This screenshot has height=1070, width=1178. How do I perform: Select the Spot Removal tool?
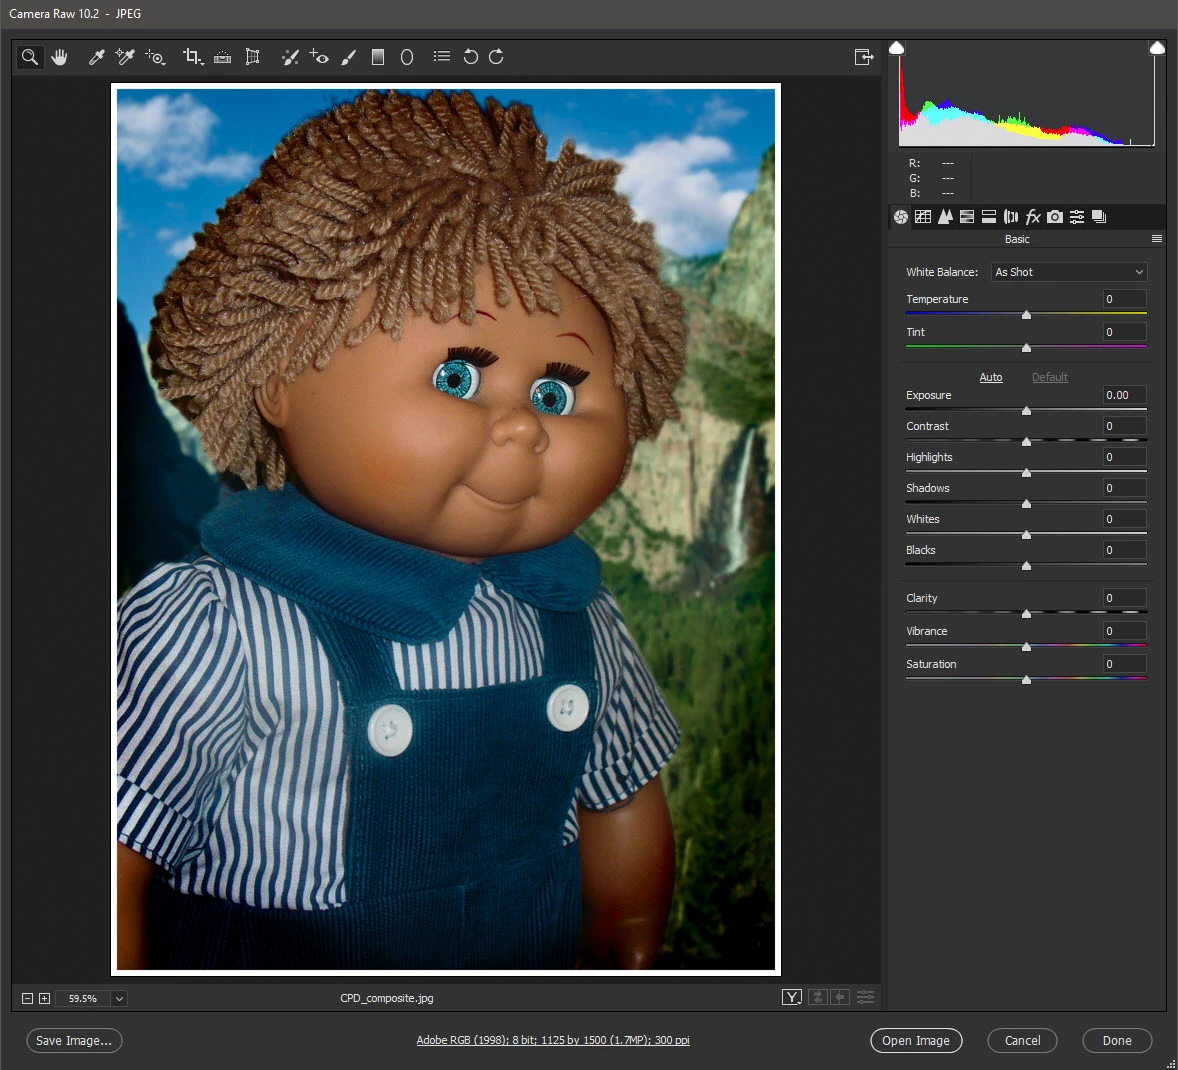[x=290, y=57]
